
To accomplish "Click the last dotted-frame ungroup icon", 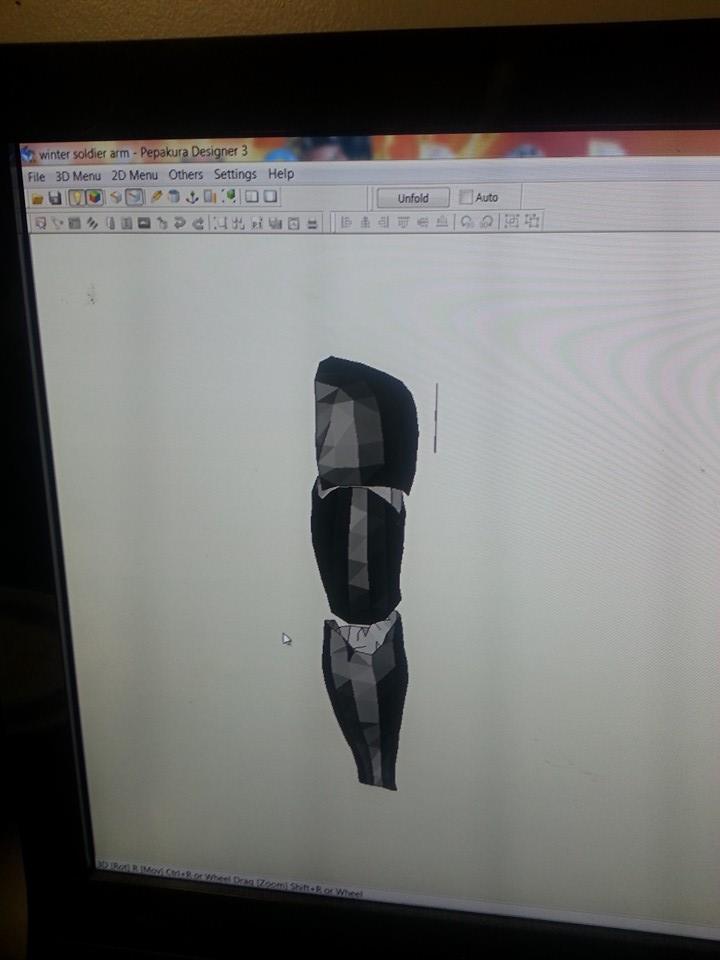I will click(532, 220).
